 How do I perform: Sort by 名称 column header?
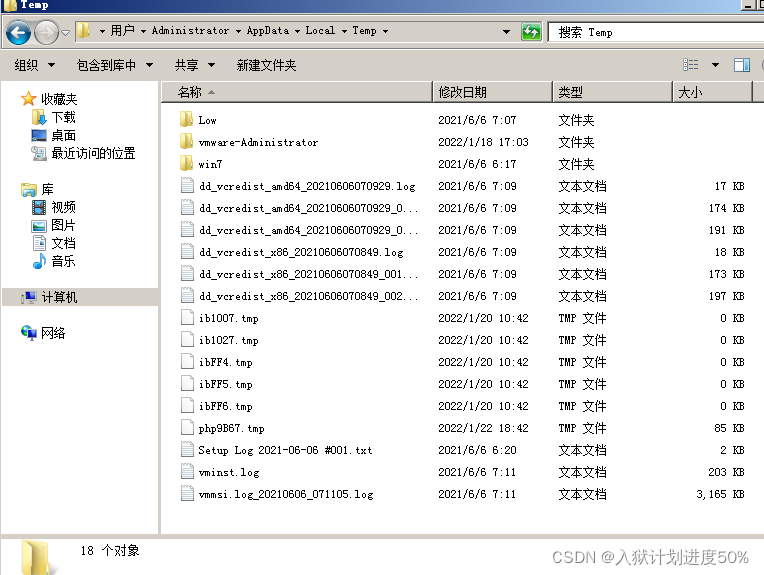pyautogui.click(x=297, y=92)
